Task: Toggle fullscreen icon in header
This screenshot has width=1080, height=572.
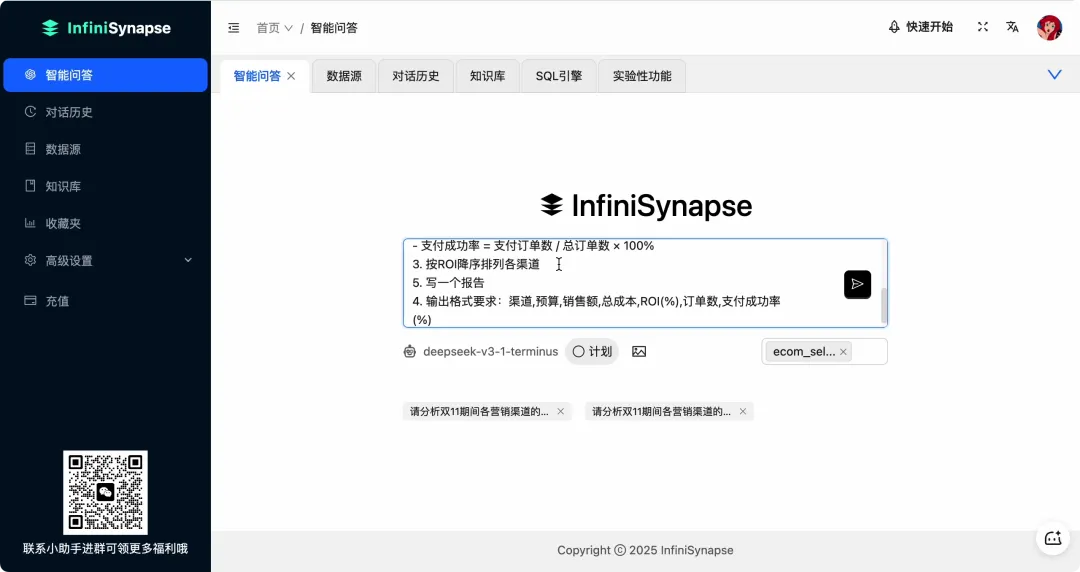Action: 983,27
